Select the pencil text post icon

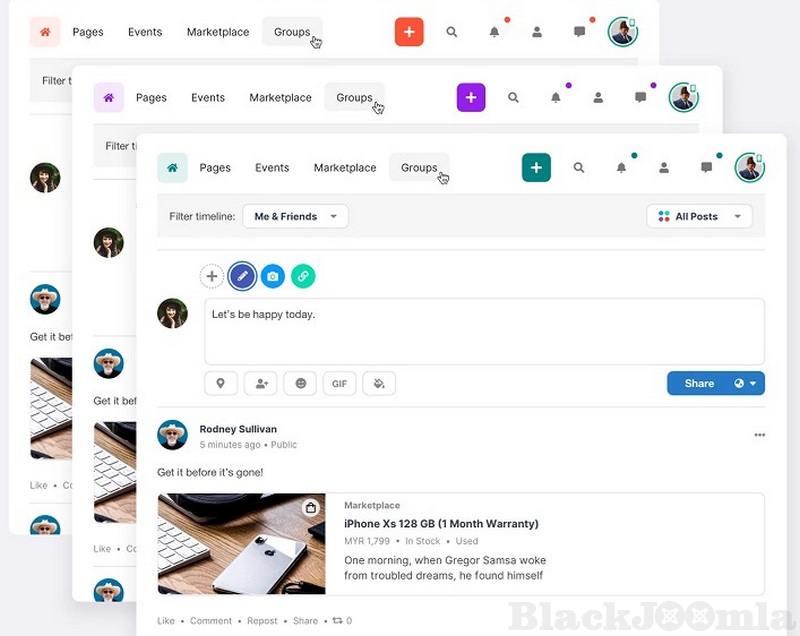coord(241,276)
